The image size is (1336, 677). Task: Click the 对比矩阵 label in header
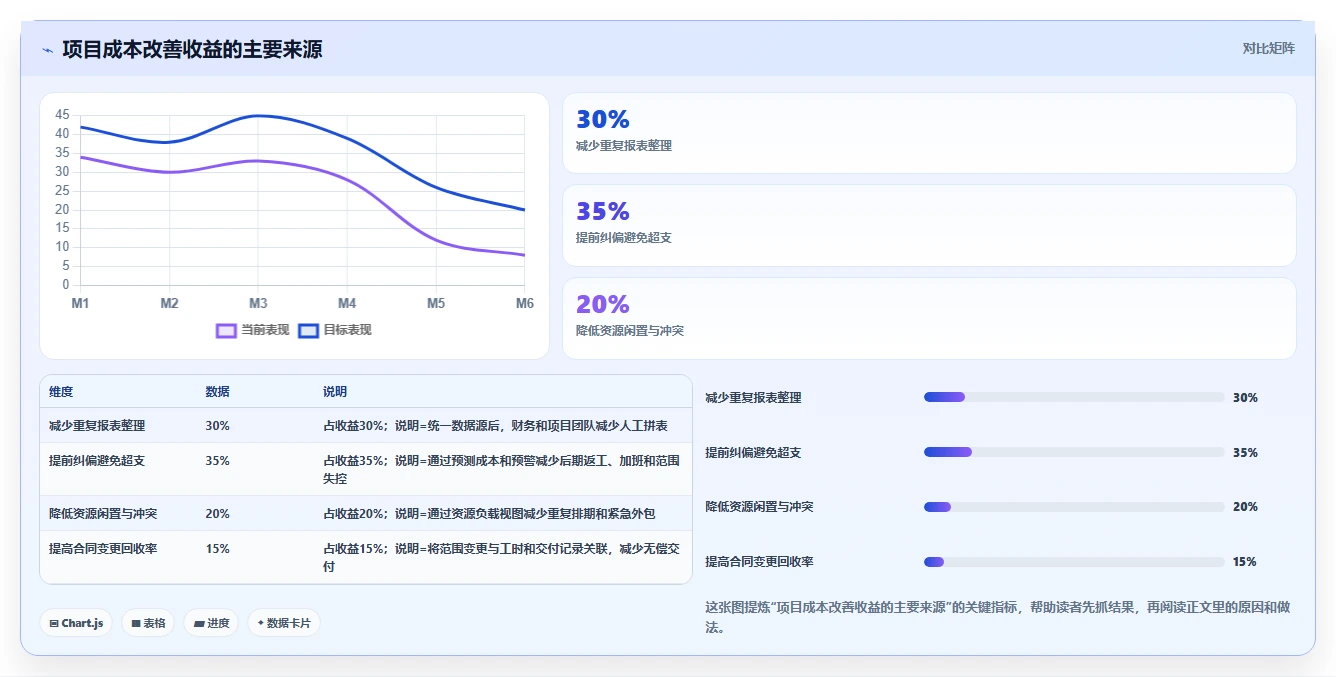pos(1268,48)
